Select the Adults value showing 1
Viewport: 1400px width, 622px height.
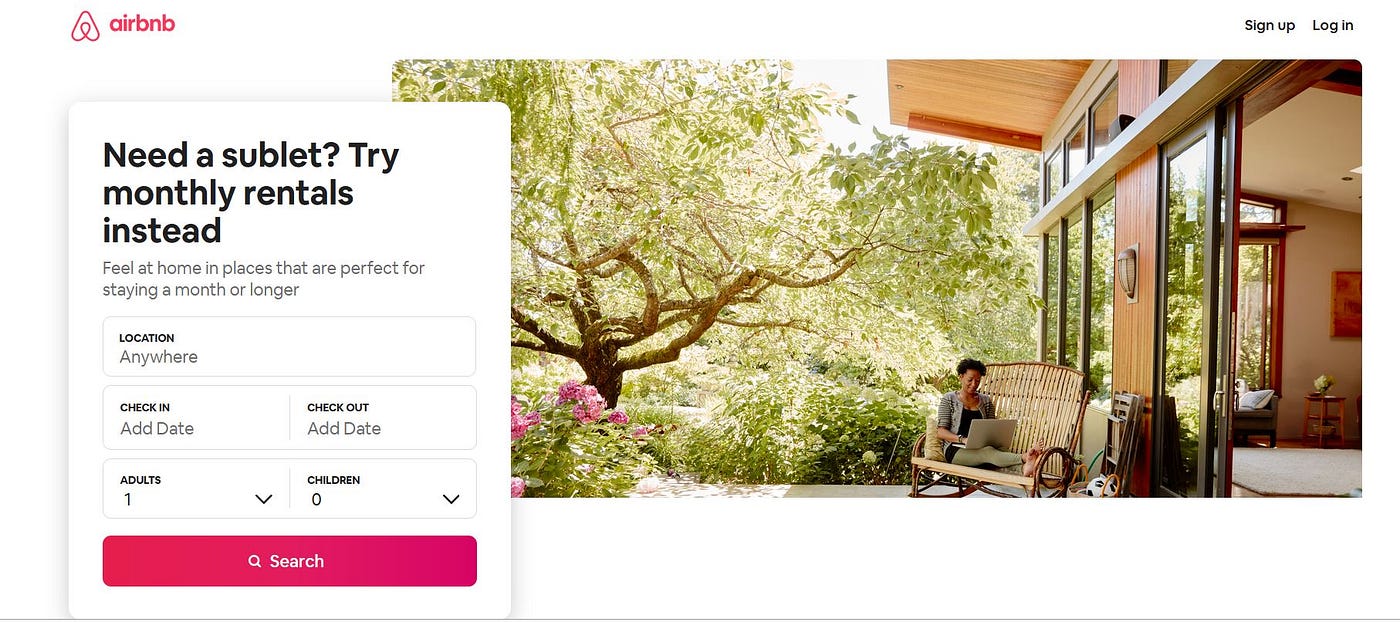128,499
